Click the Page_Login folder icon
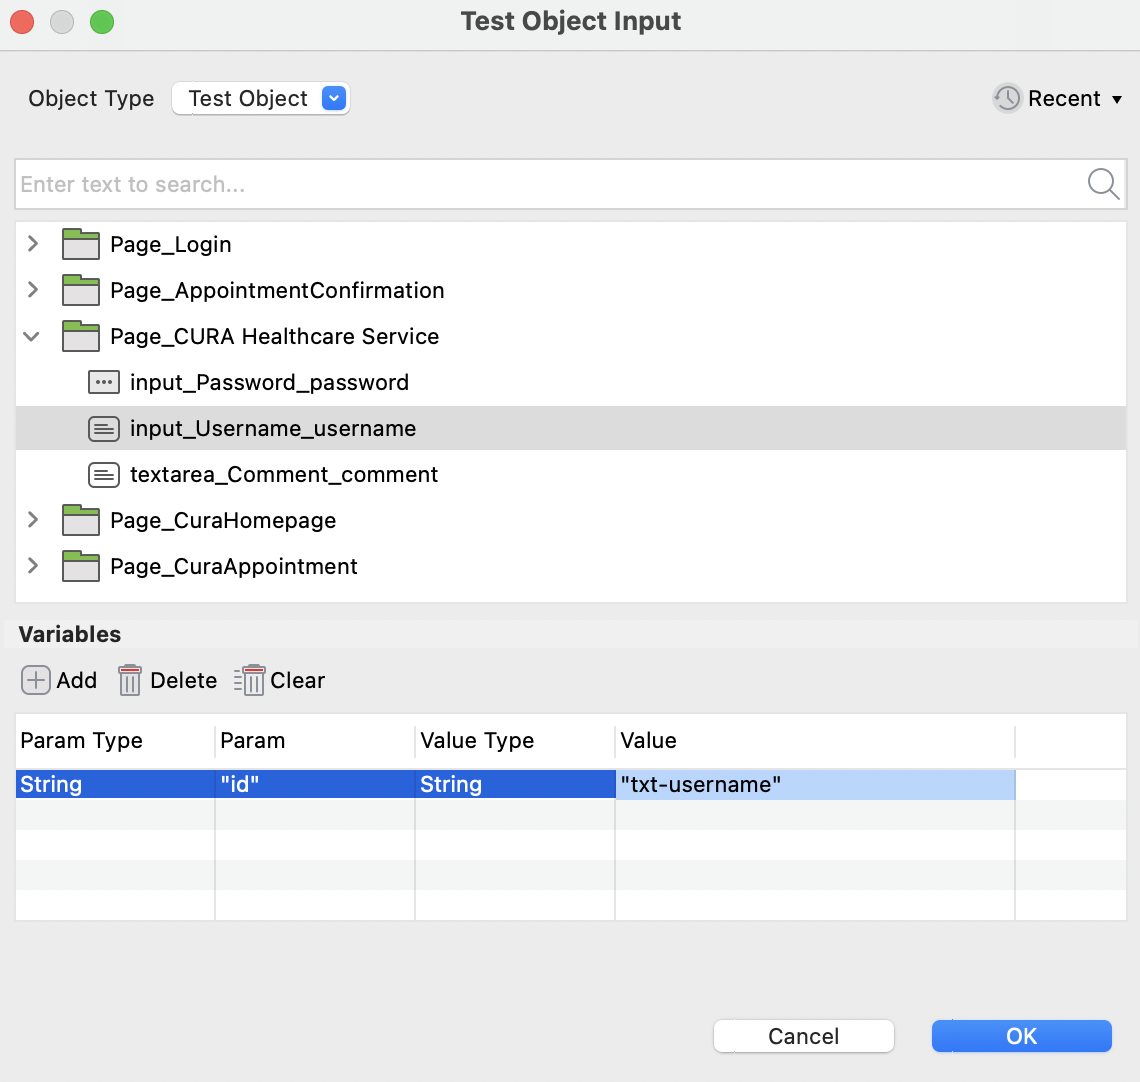 pyautogui.click(x=81, y=244)
